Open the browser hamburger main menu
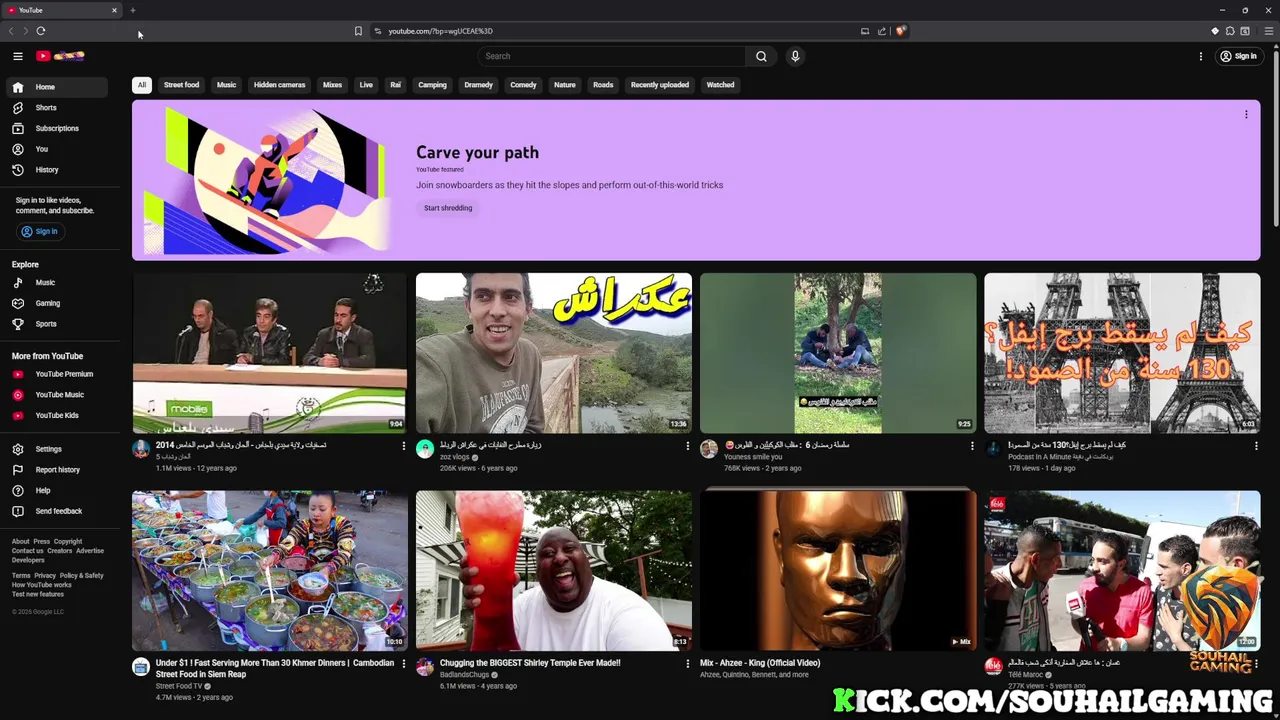The height and width of the screenshot is (720, 1280). click(1269, 31)
